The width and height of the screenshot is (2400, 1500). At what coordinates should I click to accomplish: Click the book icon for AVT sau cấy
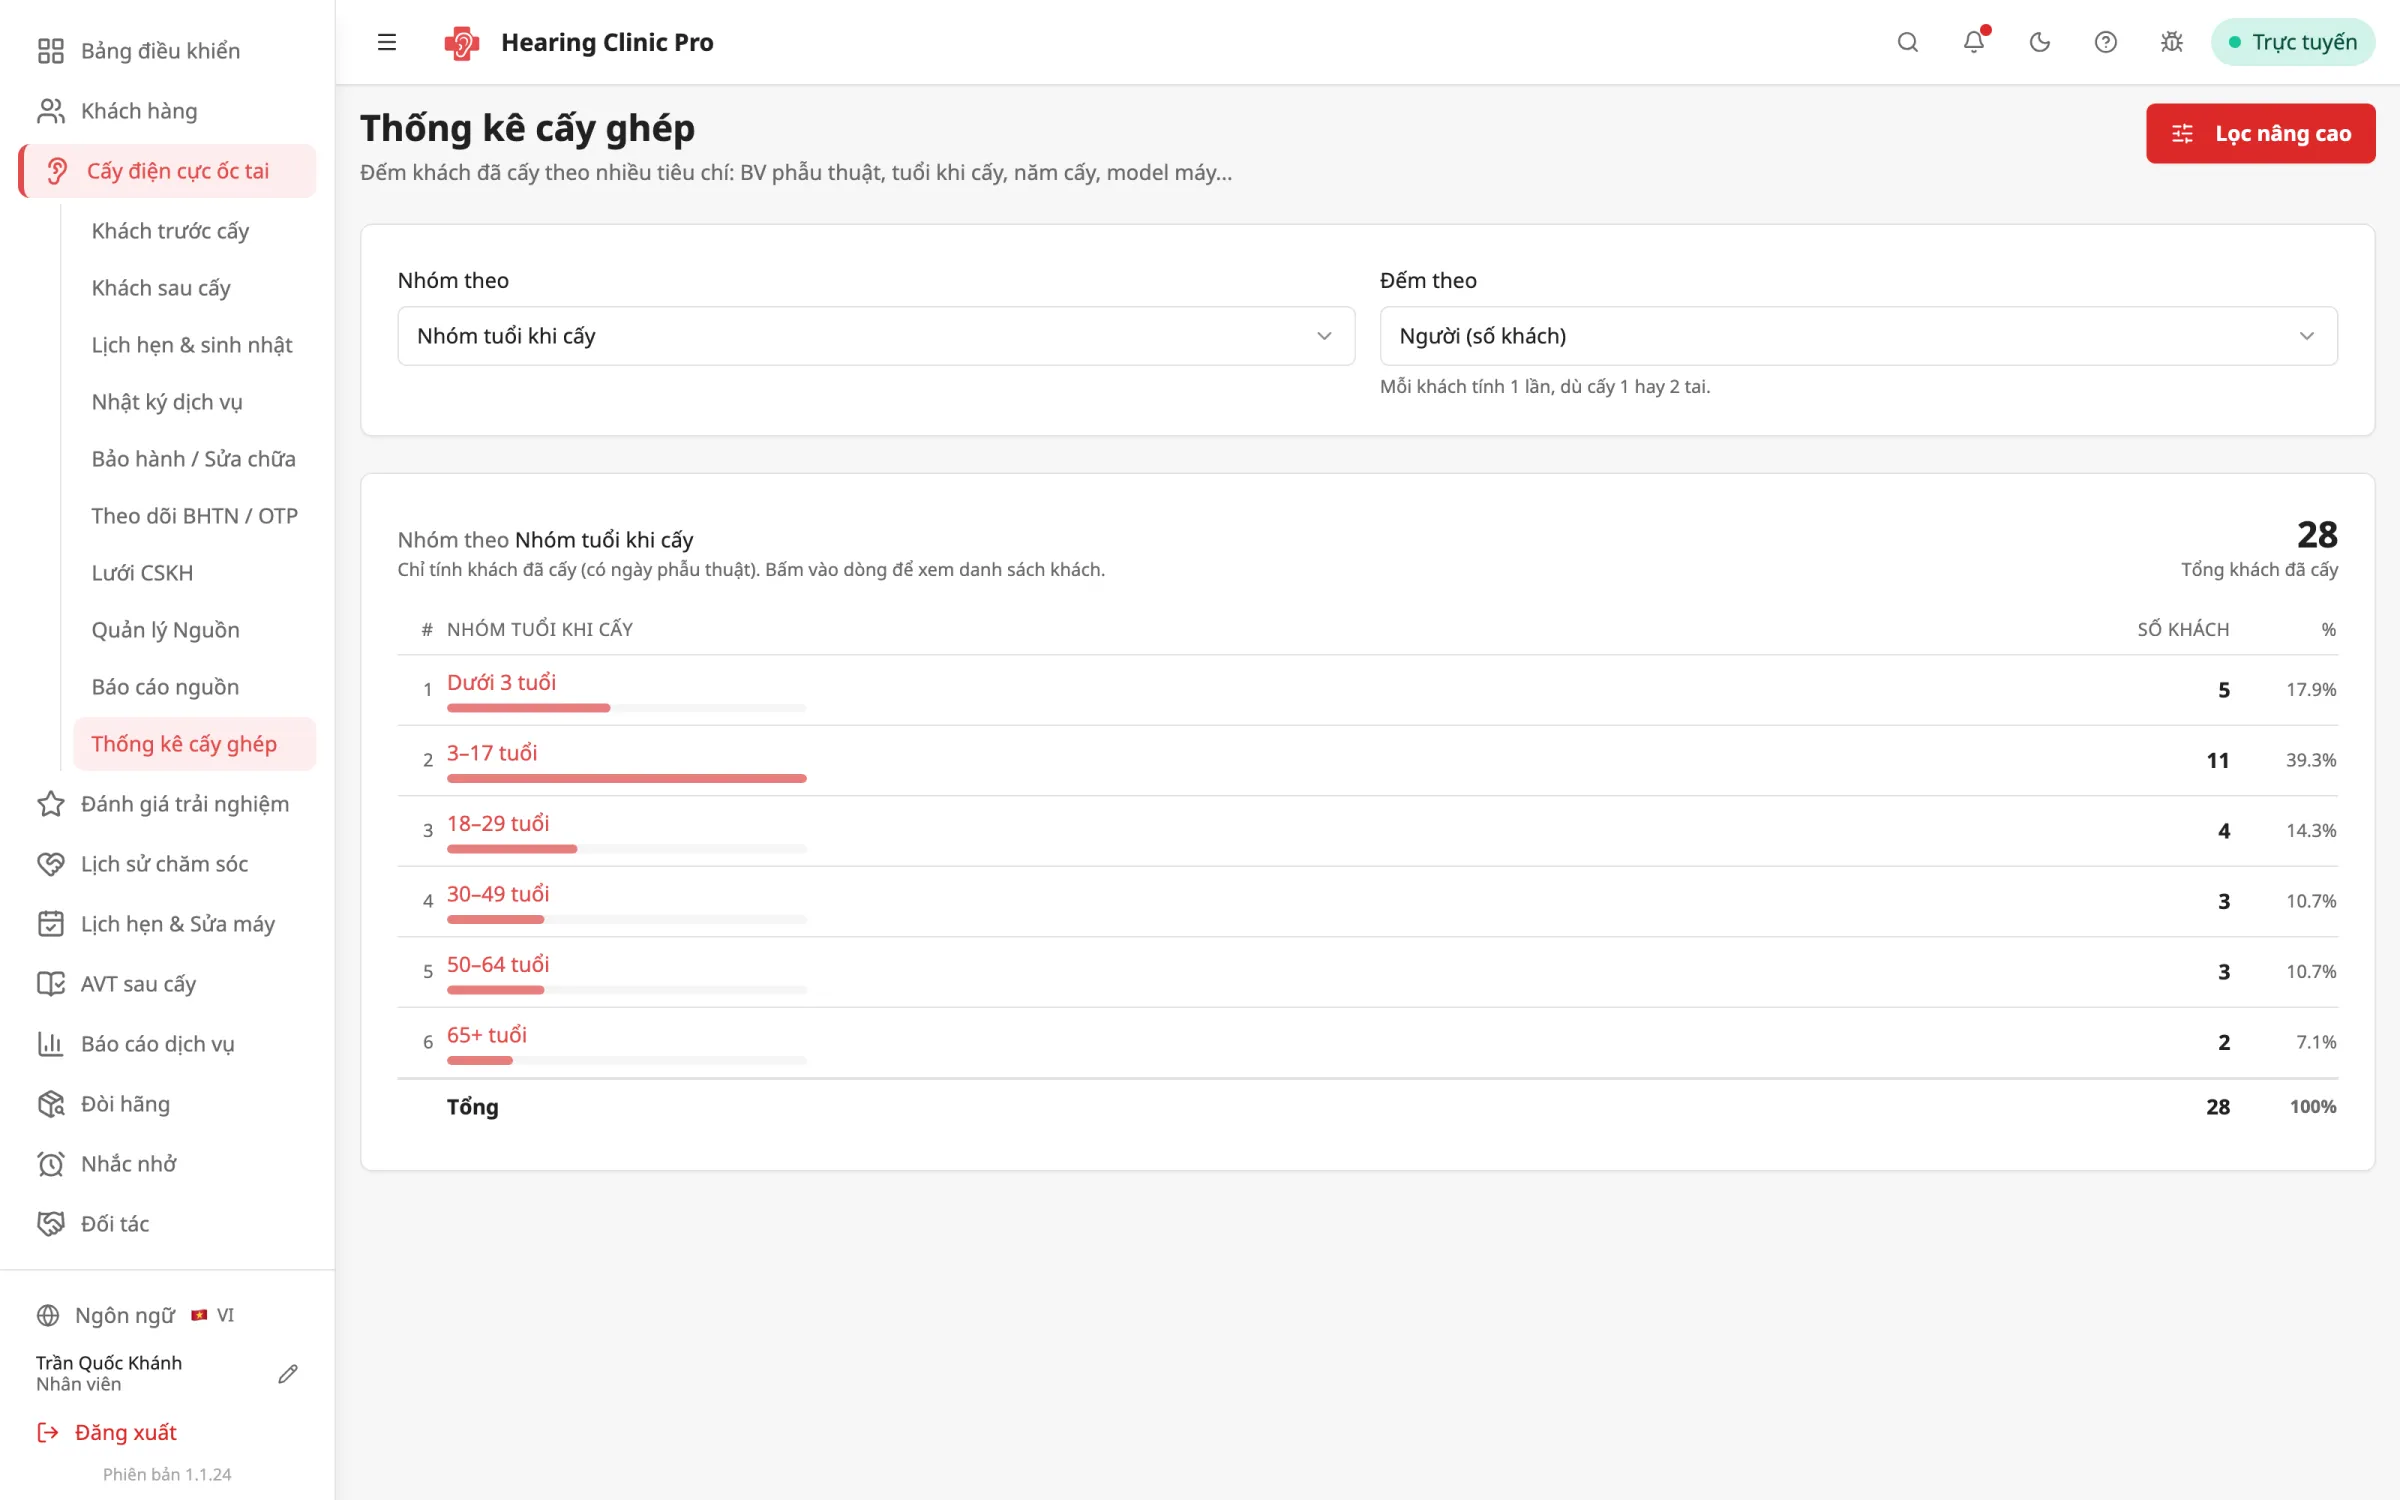pos(50,984)
